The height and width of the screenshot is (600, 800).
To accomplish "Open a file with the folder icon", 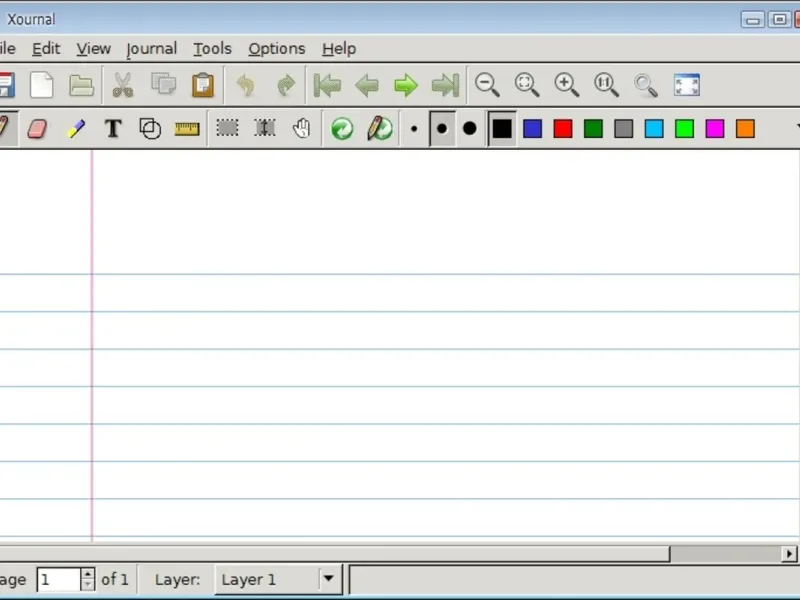I will [81, 85].
